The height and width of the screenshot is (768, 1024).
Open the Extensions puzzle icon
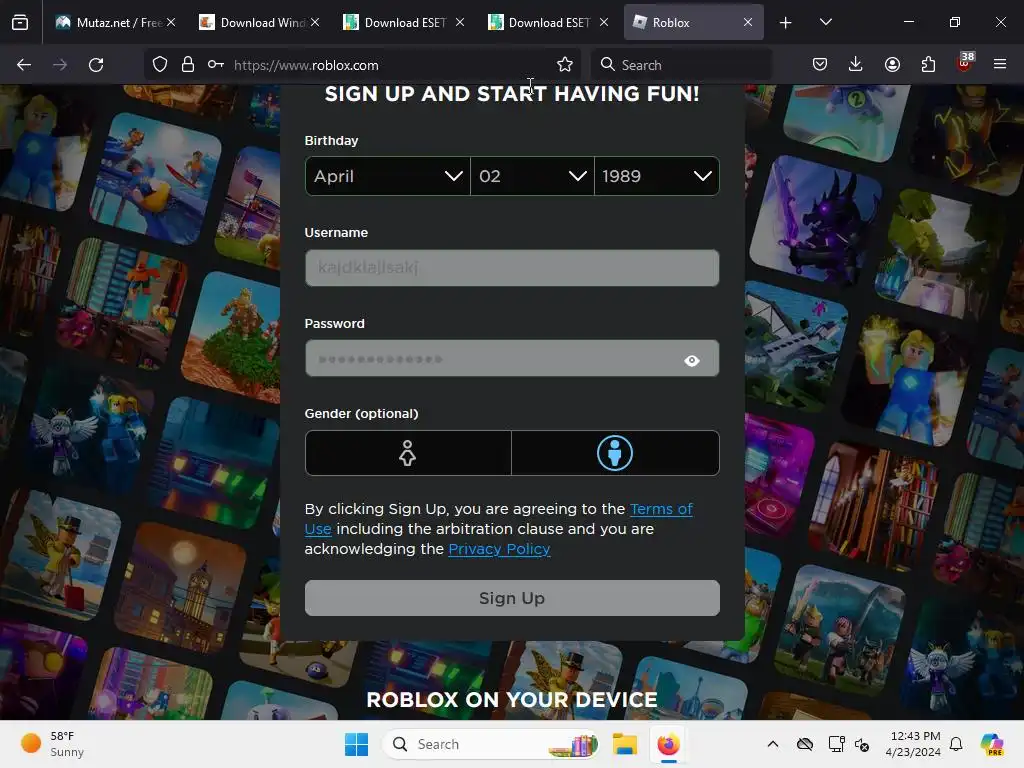tap(928, 65)
